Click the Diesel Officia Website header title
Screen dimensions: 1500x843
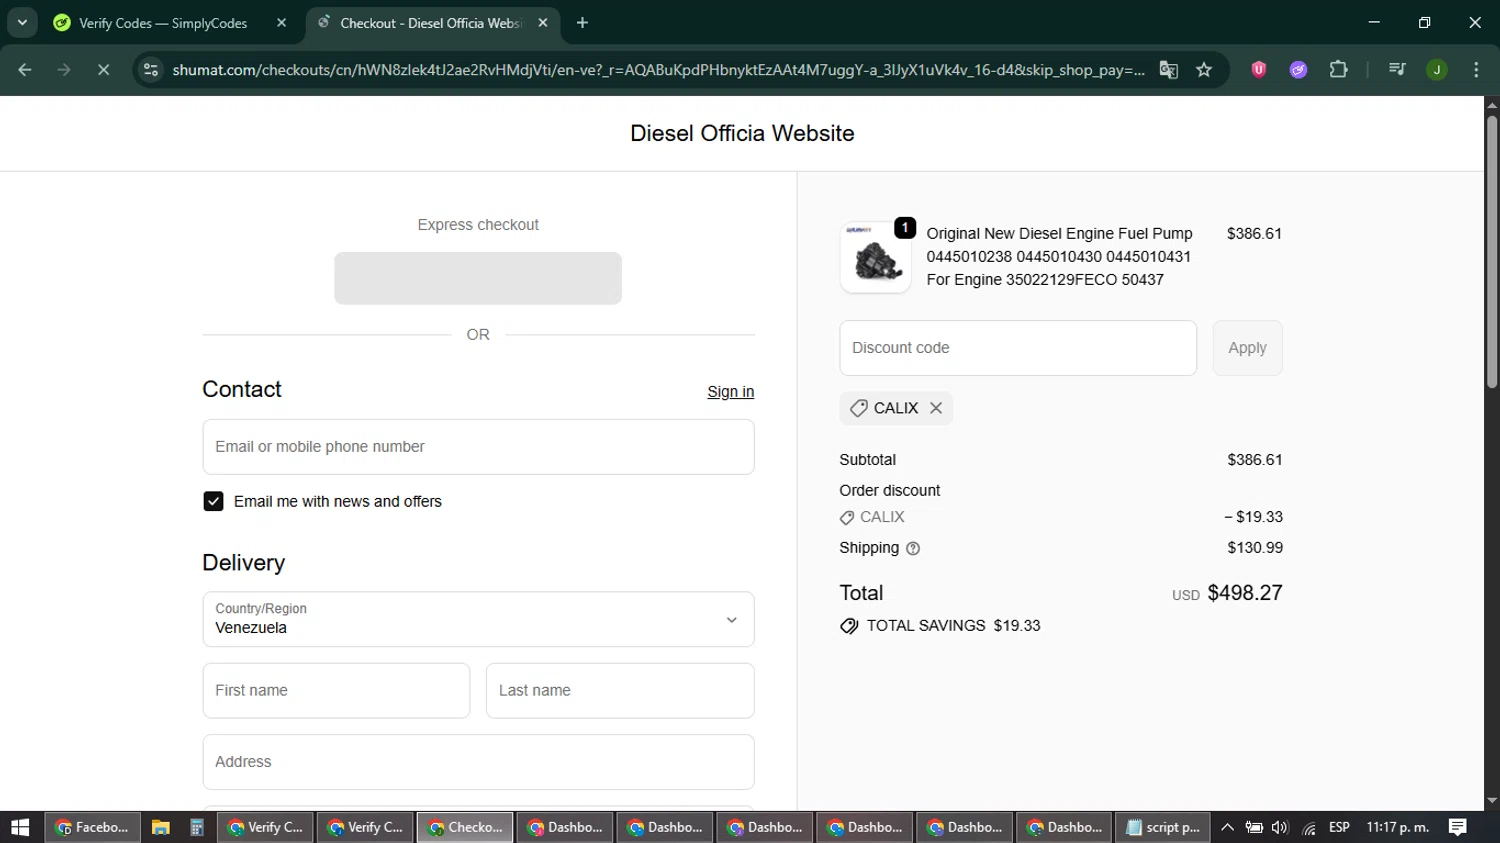(742, 133)
